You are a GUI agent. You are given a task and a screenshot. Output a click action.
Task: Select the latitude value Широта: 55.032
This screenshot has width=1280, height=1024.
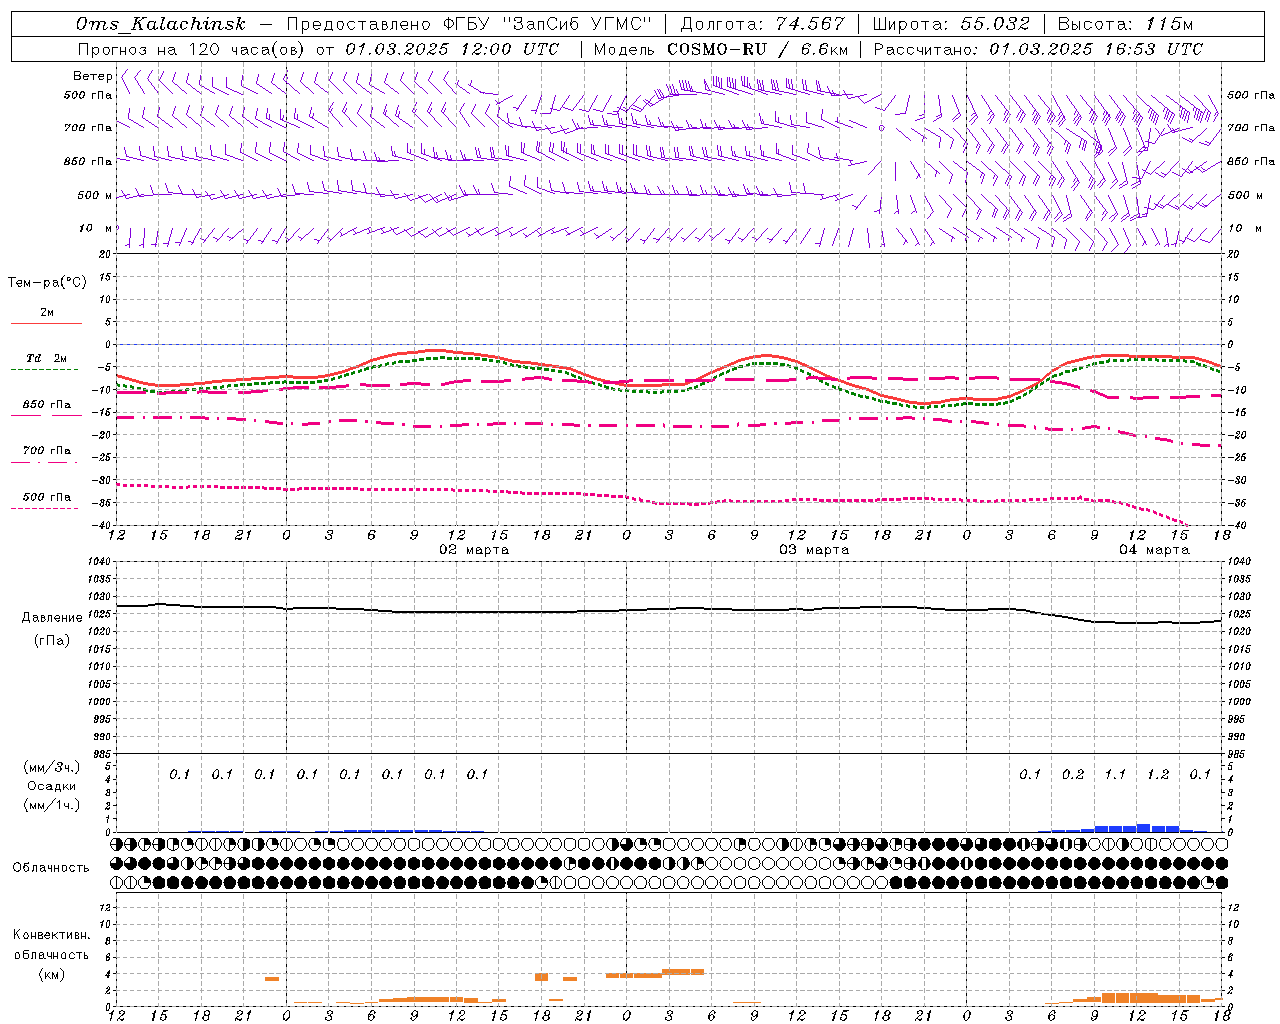pos(951,24)
